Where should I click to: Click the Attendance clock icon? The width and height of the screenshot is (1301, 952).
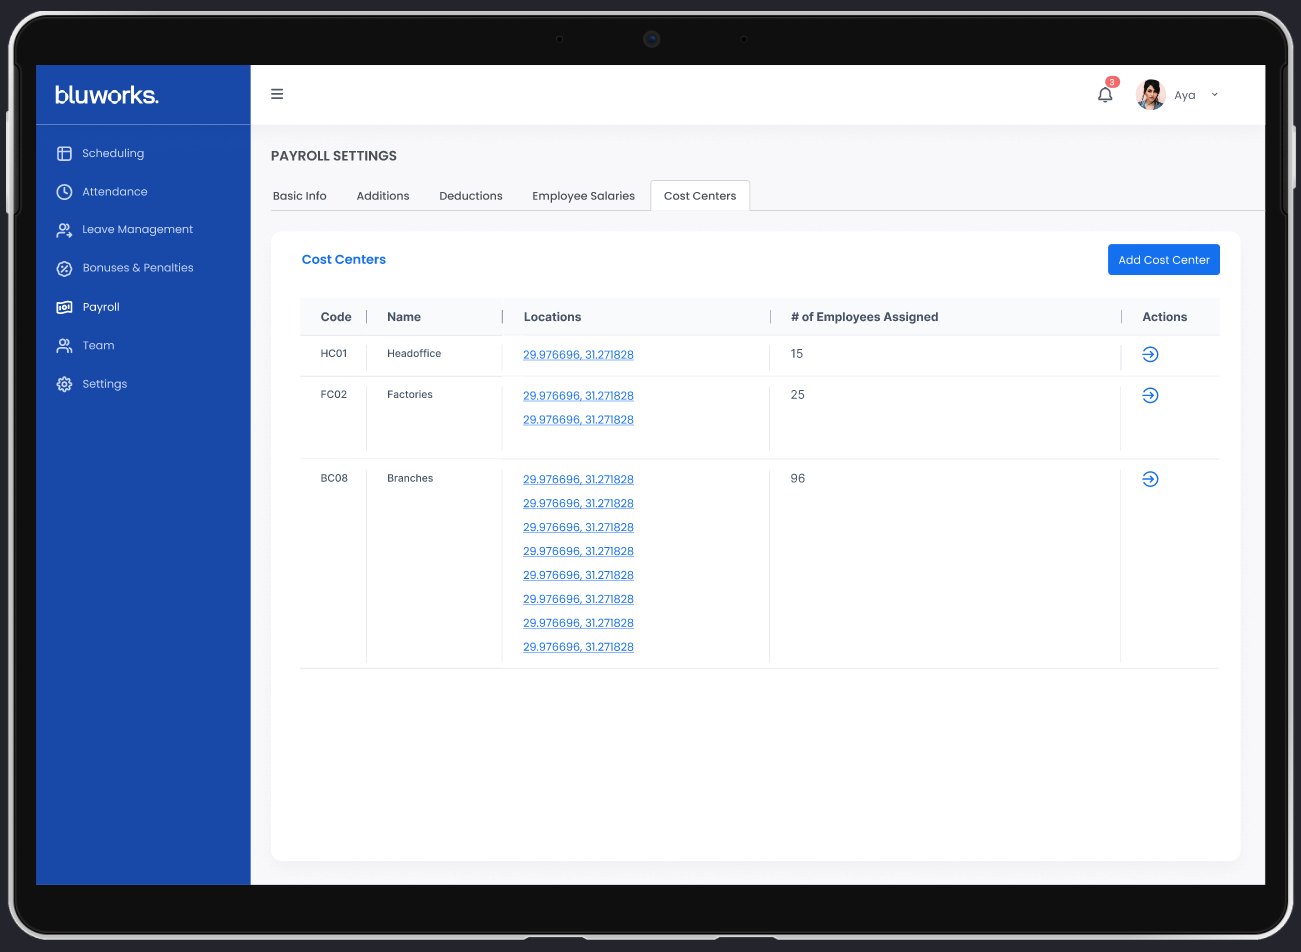(x=64, y=192)
